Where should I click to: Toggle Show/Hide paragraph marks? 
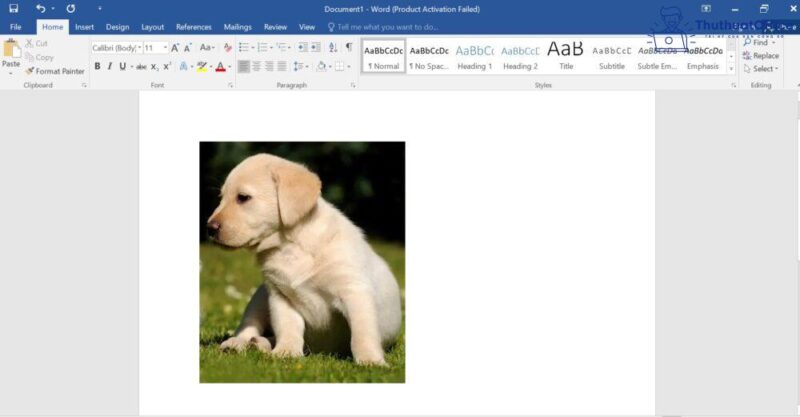point(349,47)
